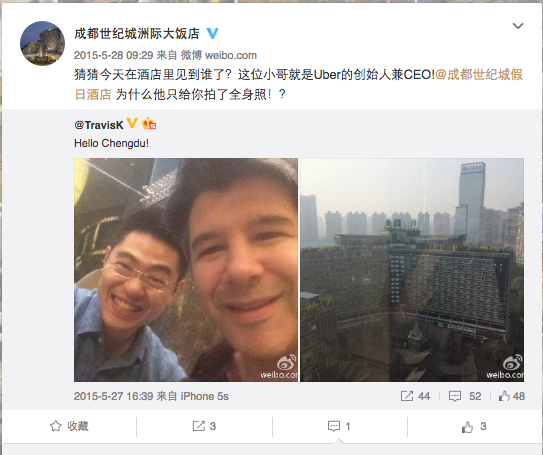Click the orange verified V badge beside TravisK

click(x=132, y=123)
